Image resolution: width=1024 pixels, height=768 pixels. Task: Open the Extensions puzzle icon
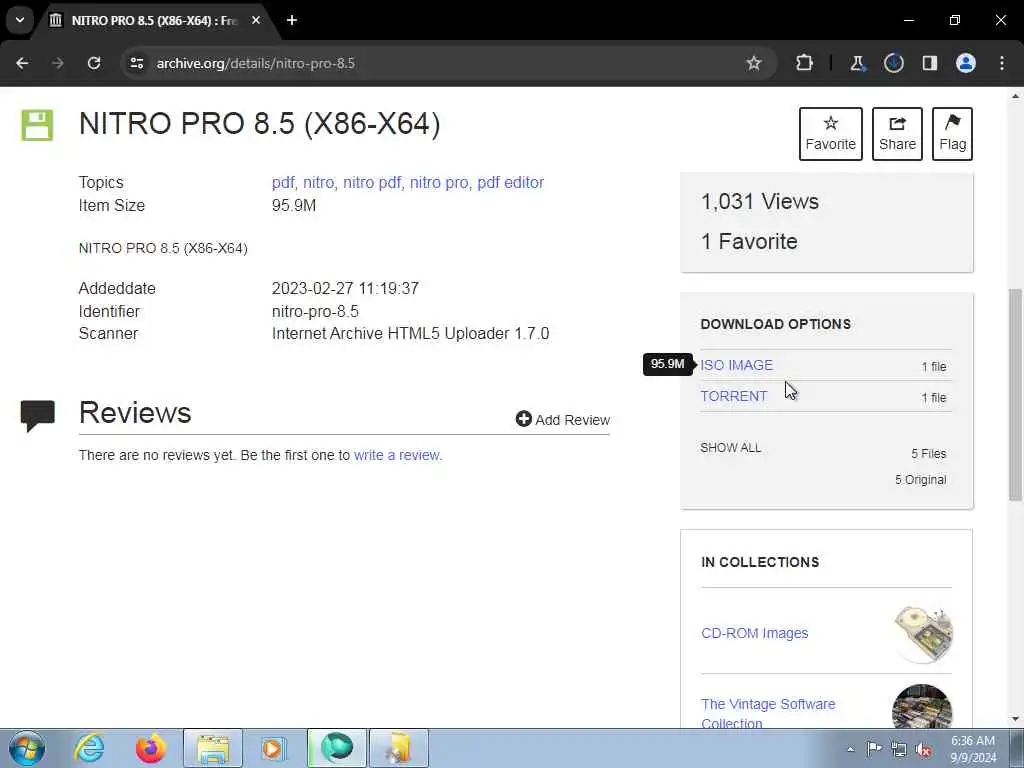pyautogui.click(x=805, y=63)
